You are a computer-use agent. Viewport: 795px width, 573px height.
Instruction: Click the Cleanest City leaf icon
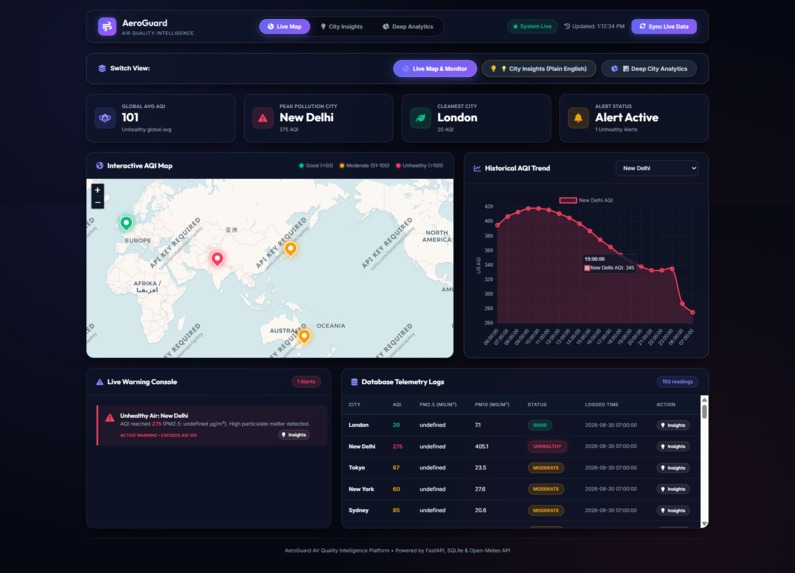coord(420,118)
